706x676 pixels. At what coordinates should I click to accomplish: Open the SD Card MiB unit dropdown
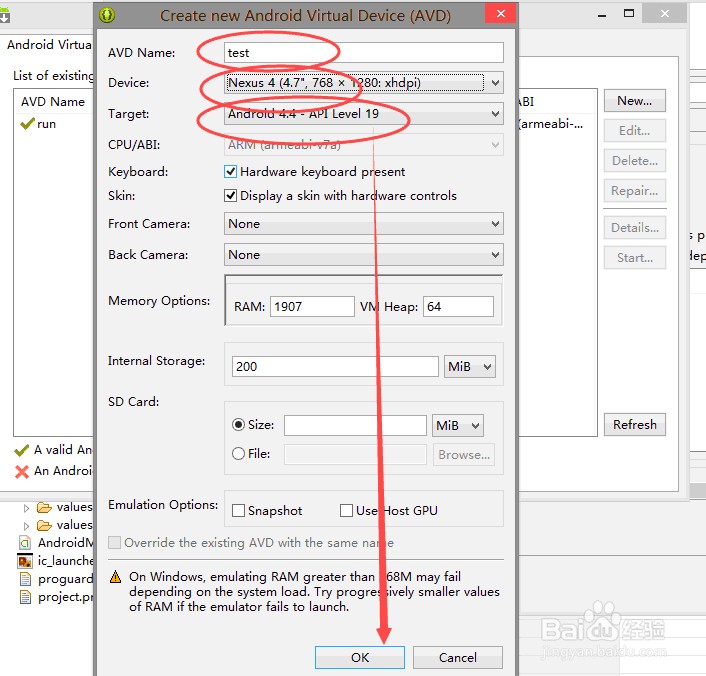pos(457,426)
